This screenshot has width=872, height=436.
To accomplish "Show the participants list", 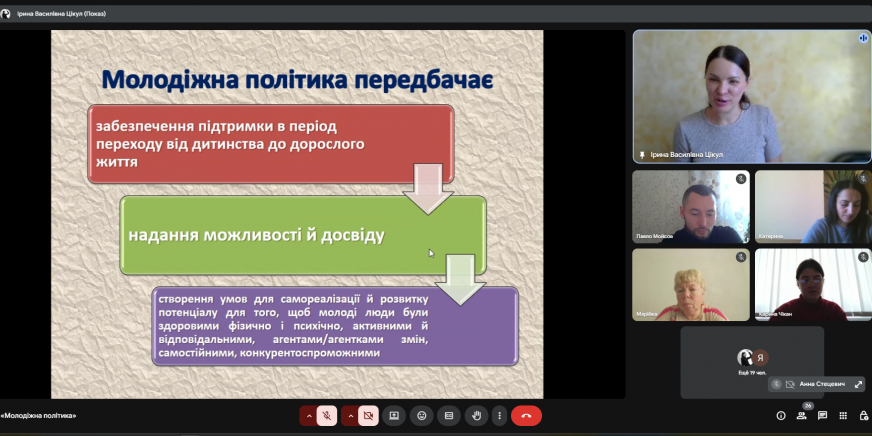I will pos(806,415).
